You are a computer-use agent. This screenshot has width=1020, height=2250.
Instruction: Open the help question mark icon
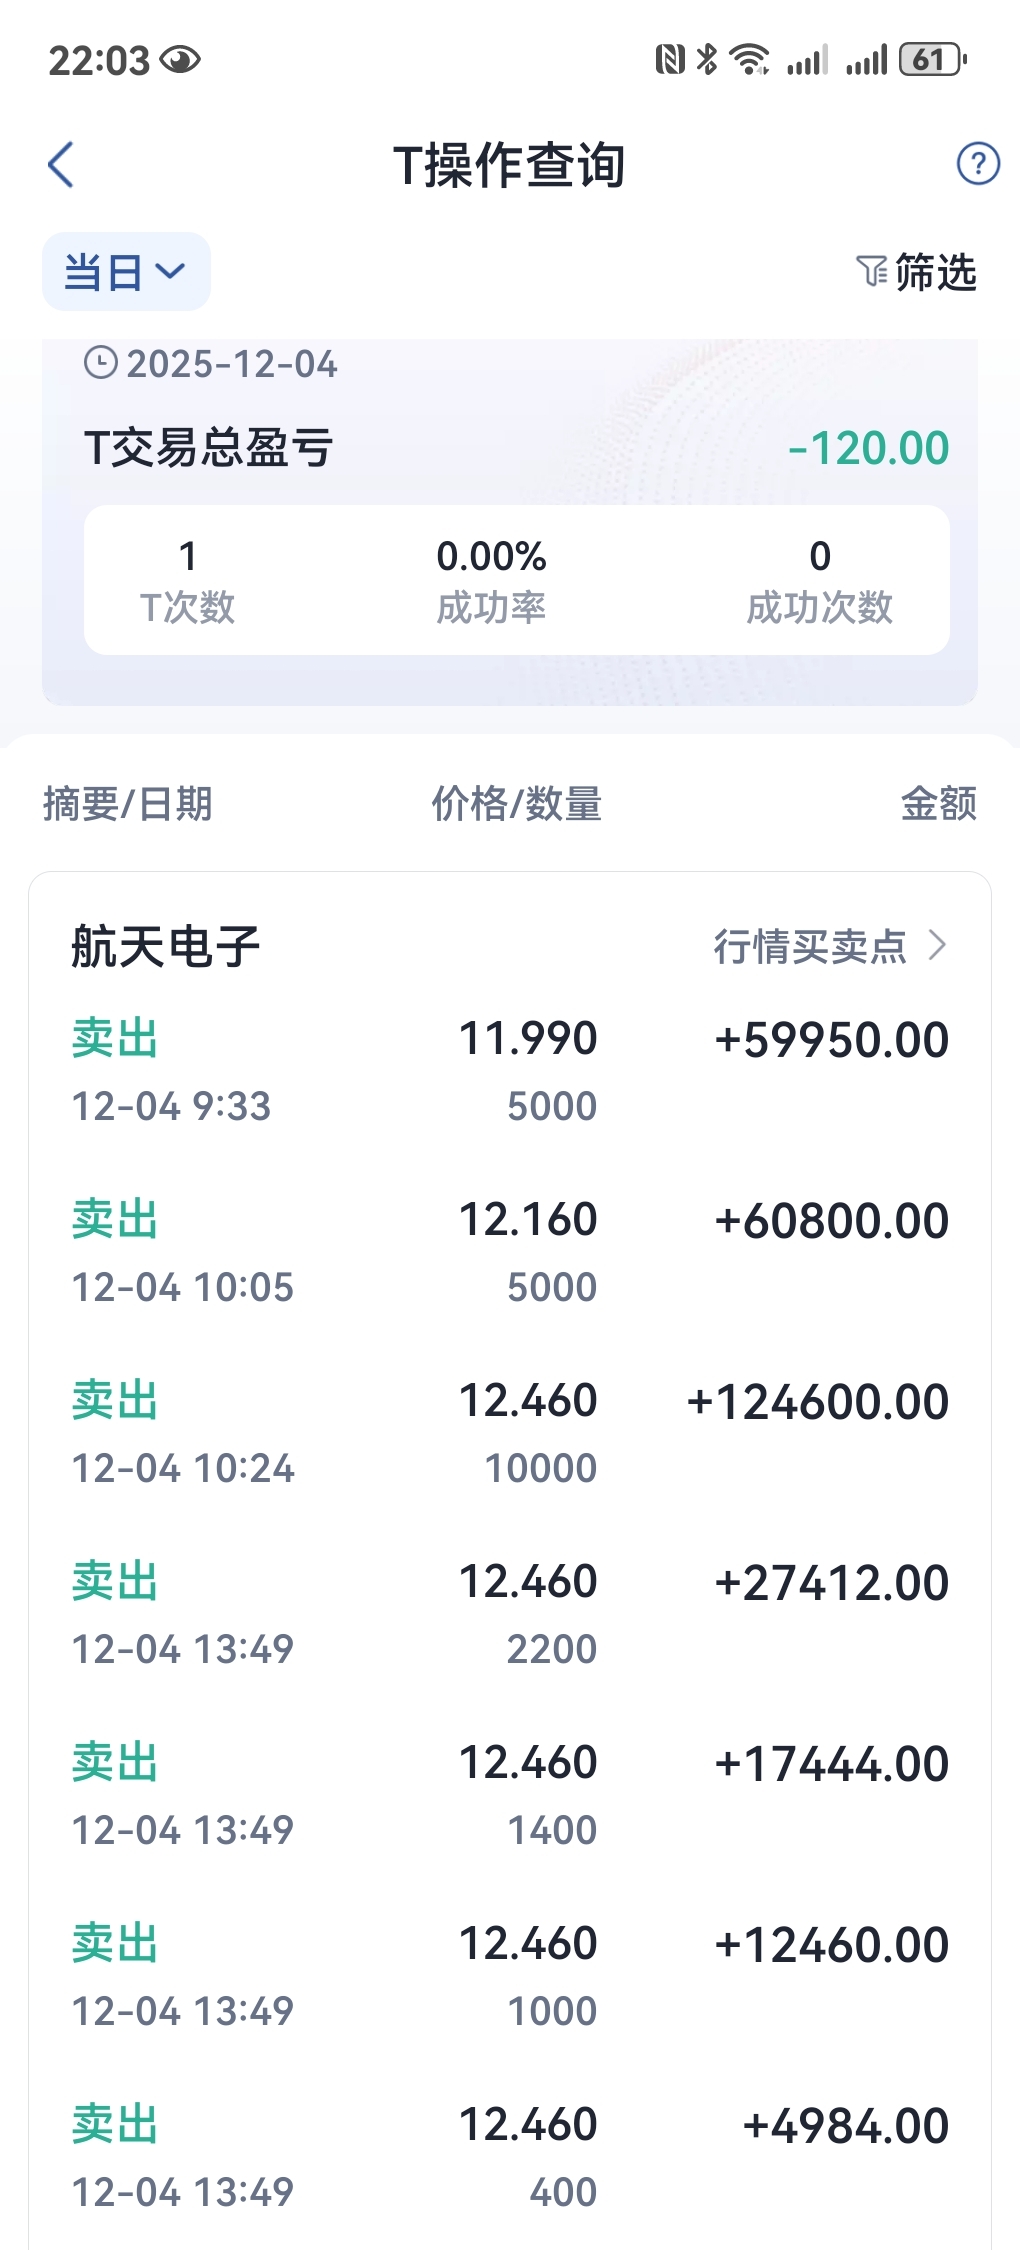tap(977, 164)
